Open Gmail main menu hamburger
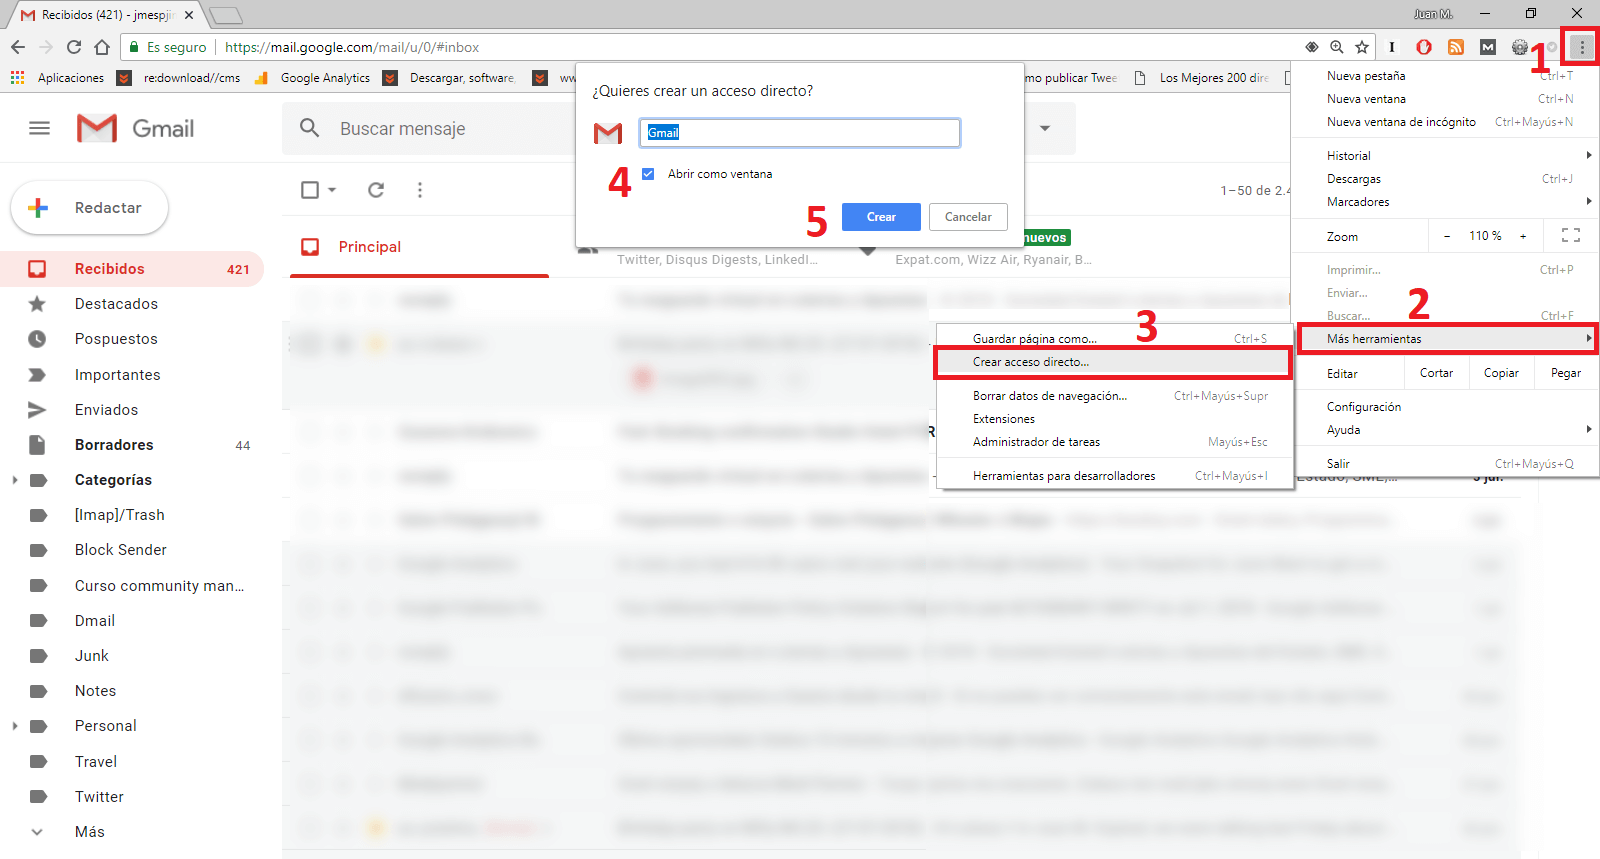1600x859 pixels. click(x=39, y=128)
